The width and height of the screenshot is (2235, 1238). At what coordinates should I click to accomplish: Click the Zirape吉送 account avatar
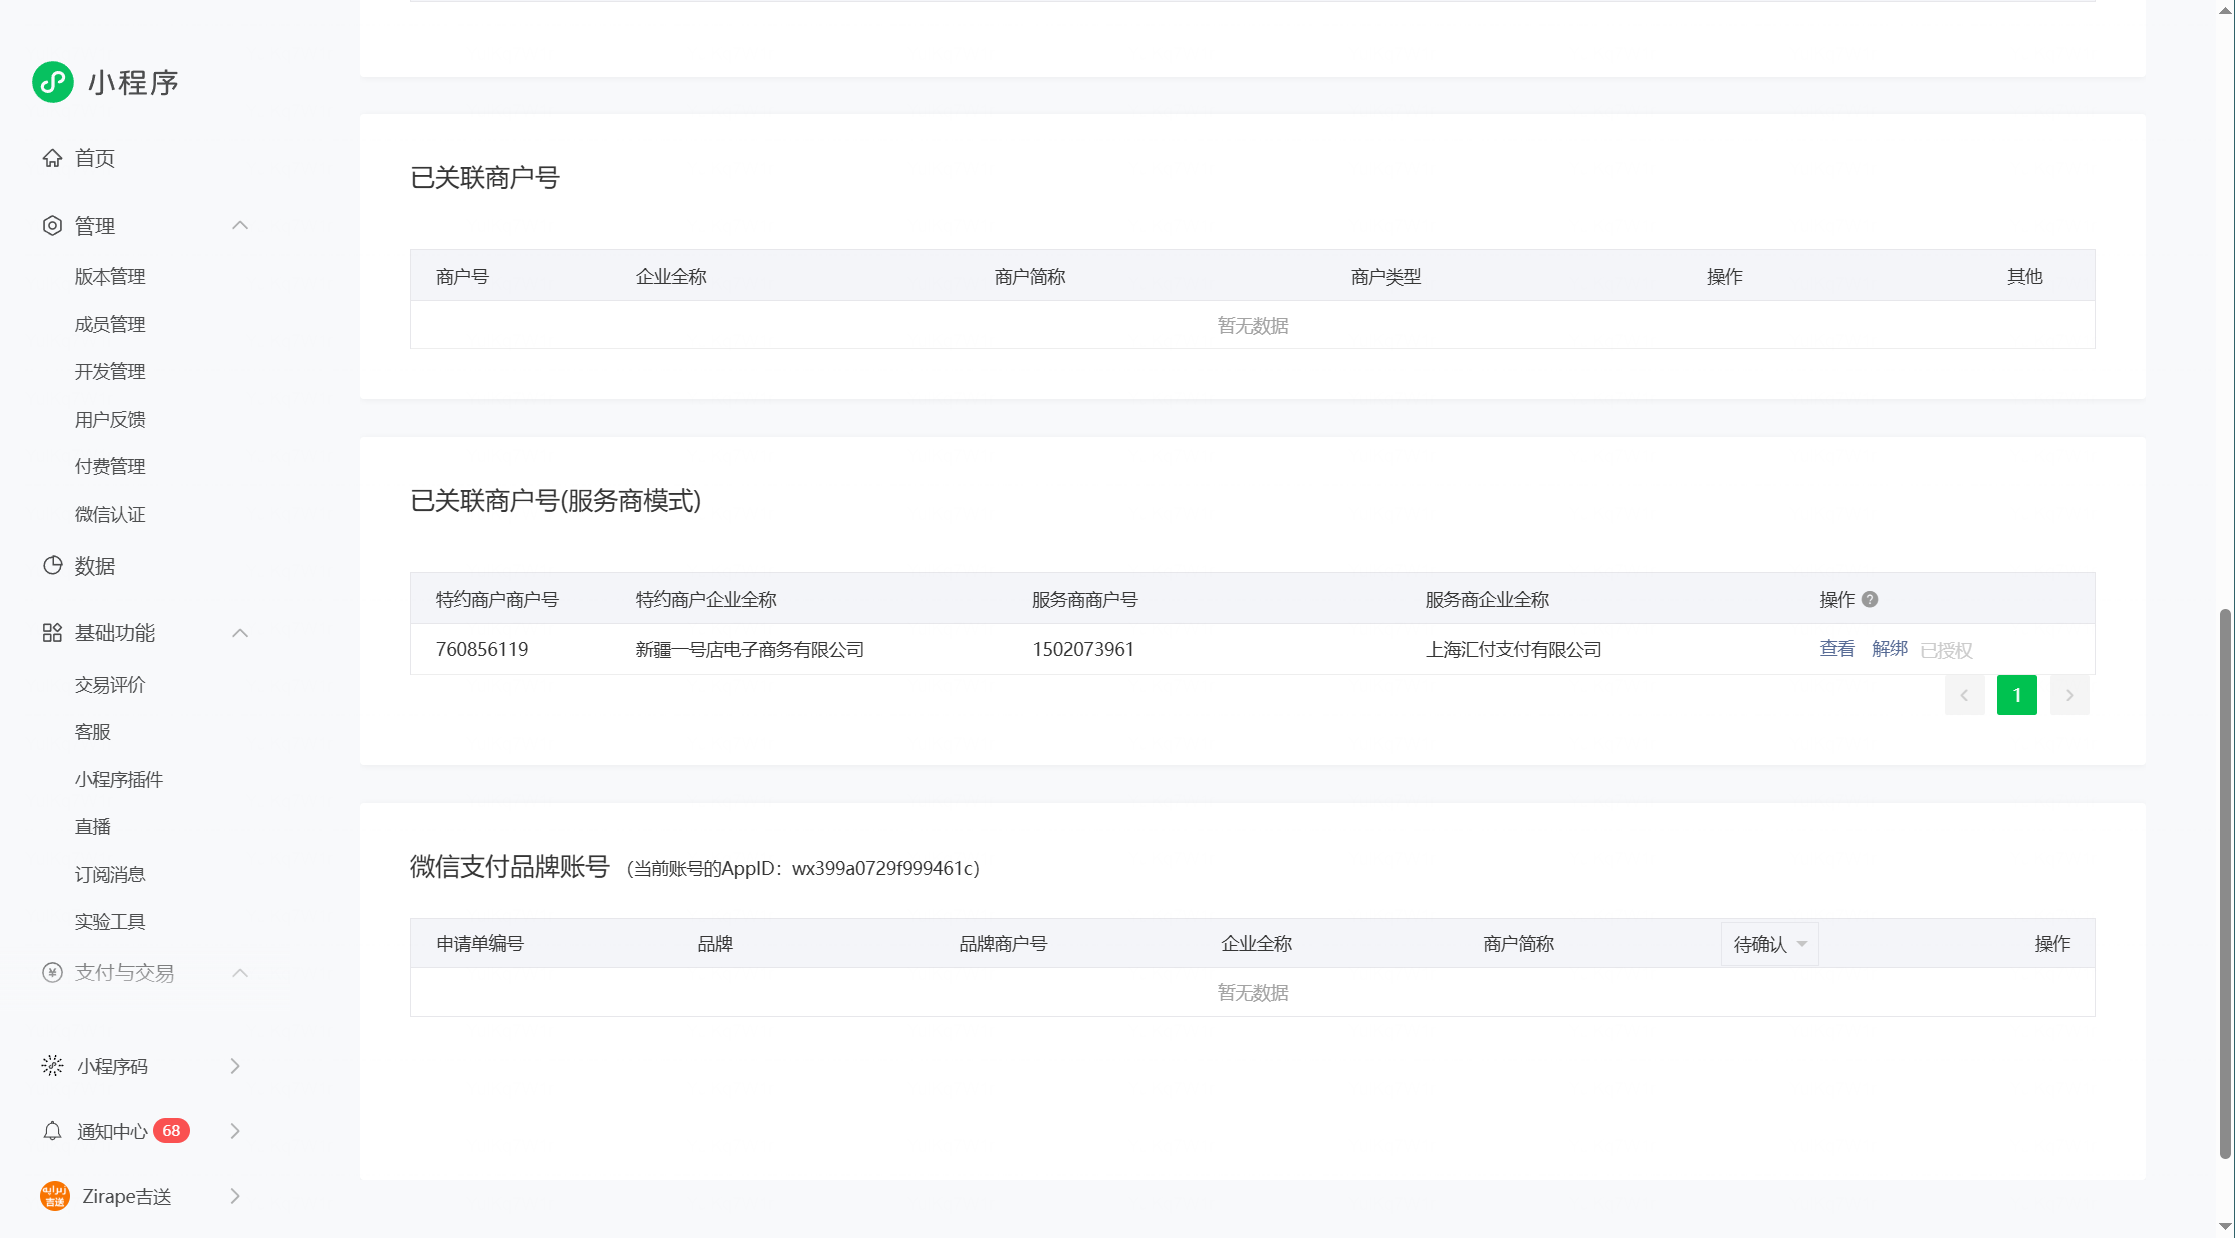coord(55,1196)
